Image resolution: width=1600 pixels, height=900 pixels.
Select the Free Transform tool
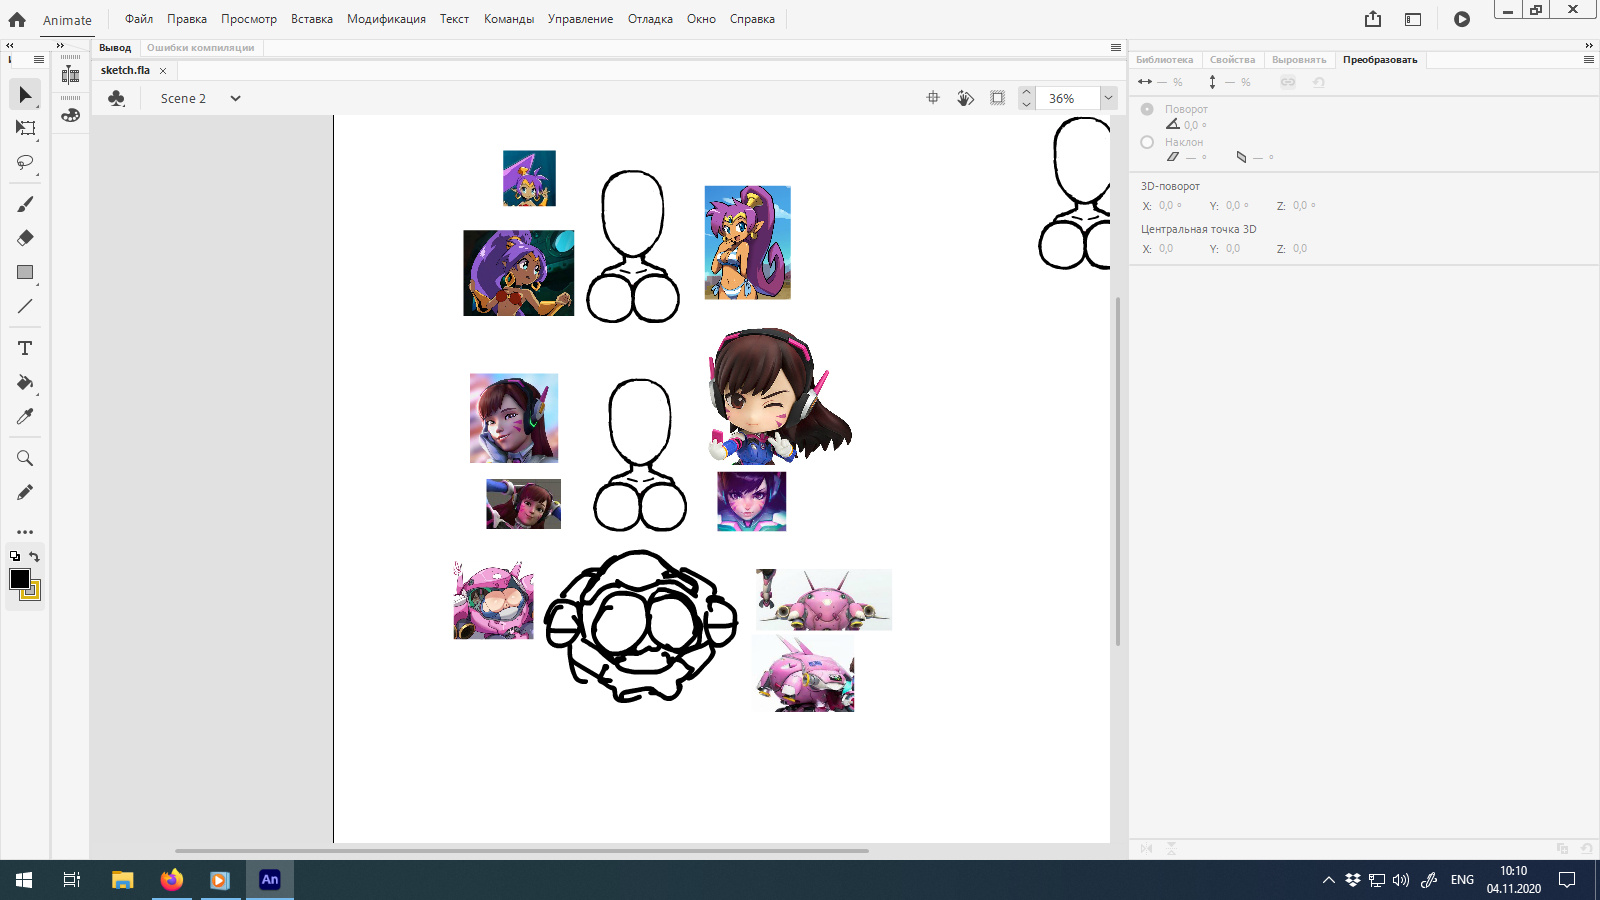click(25, 128)
